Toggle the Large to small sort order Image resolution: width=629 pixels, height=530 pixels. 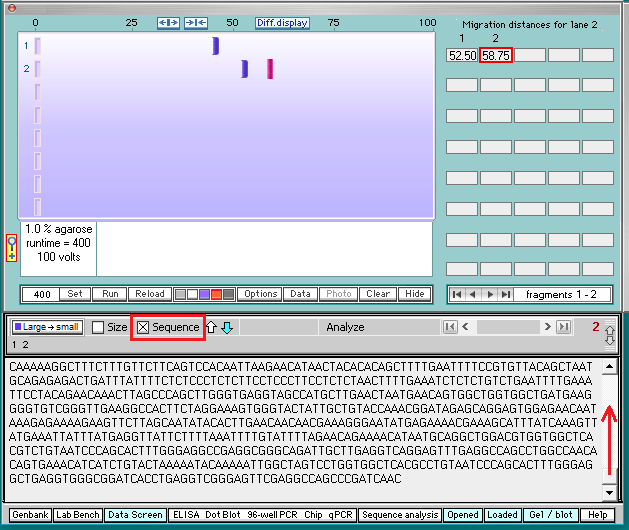(47, 327)
